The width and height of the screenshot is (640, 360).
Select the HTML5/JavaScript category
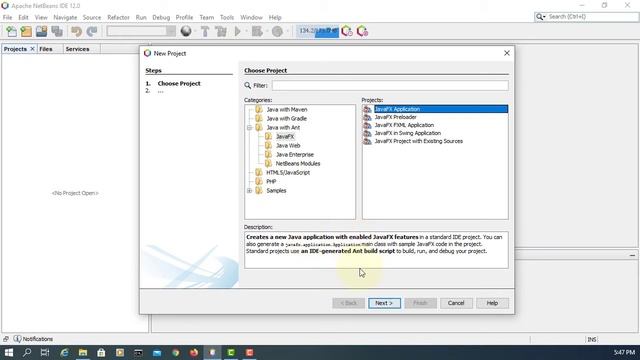[288, 173]
